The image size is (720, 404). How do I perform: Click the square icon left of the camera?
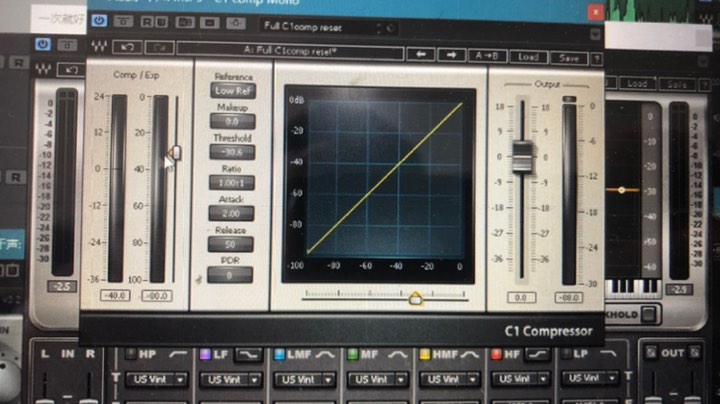coord(209,22)
